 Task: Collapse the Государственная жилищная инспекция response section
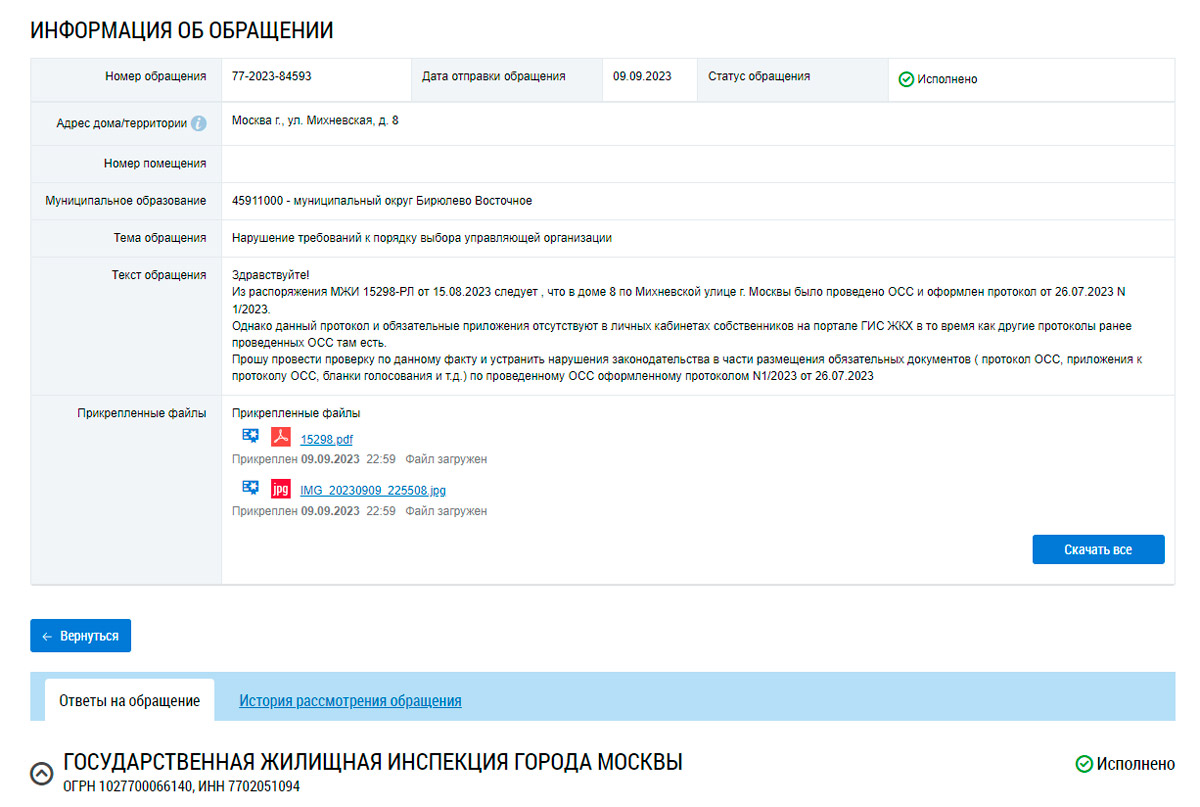42,773
